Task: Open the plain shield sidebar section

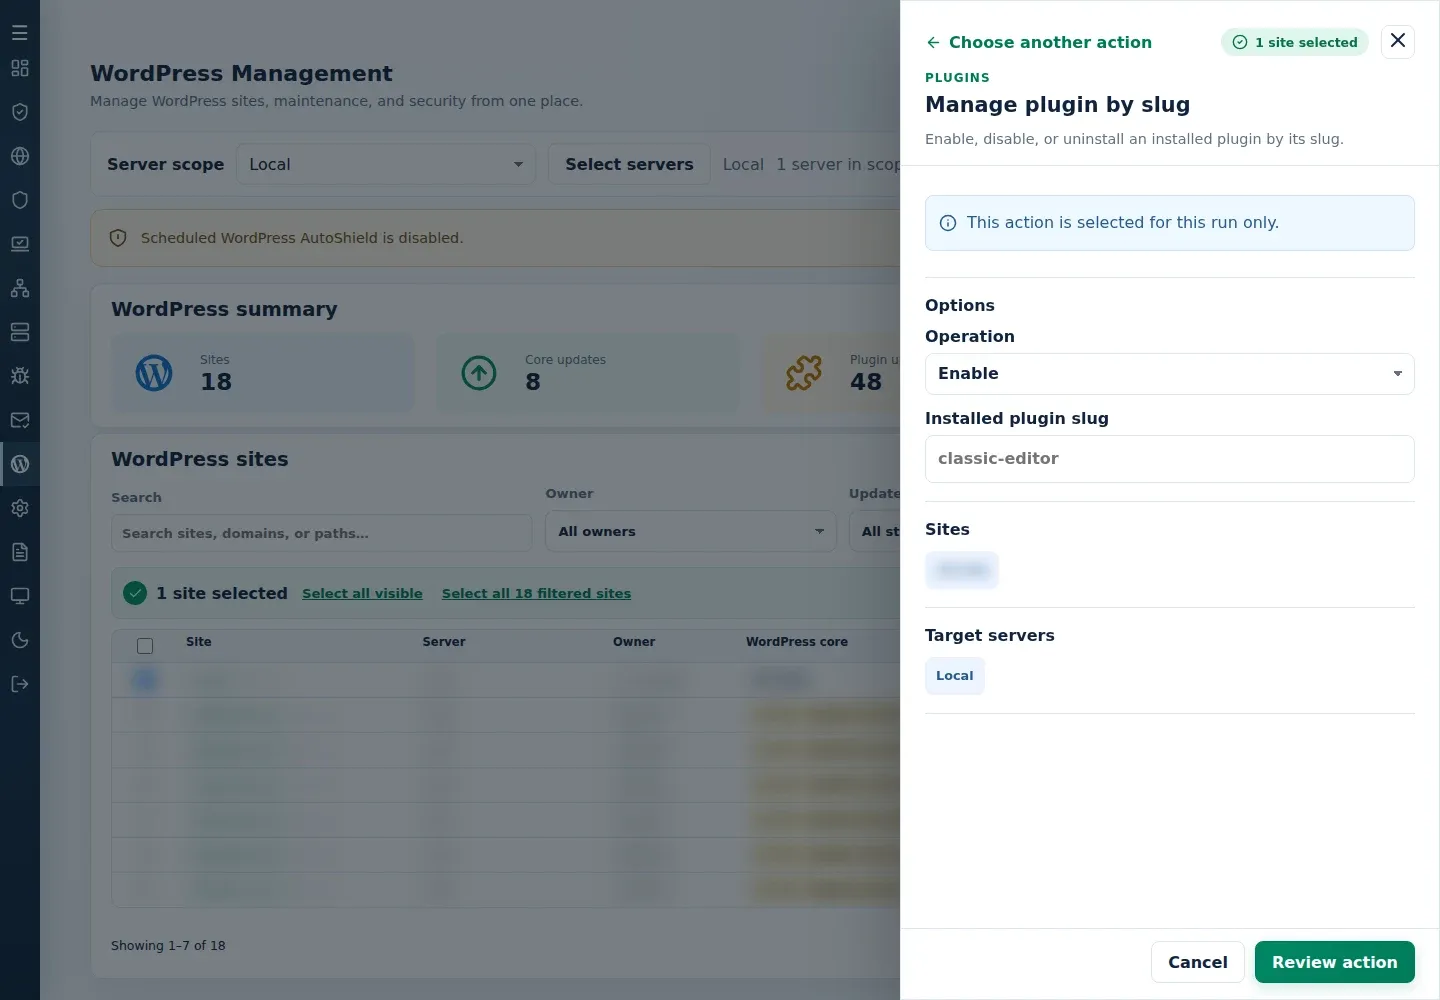Action: tap(20, 200)
